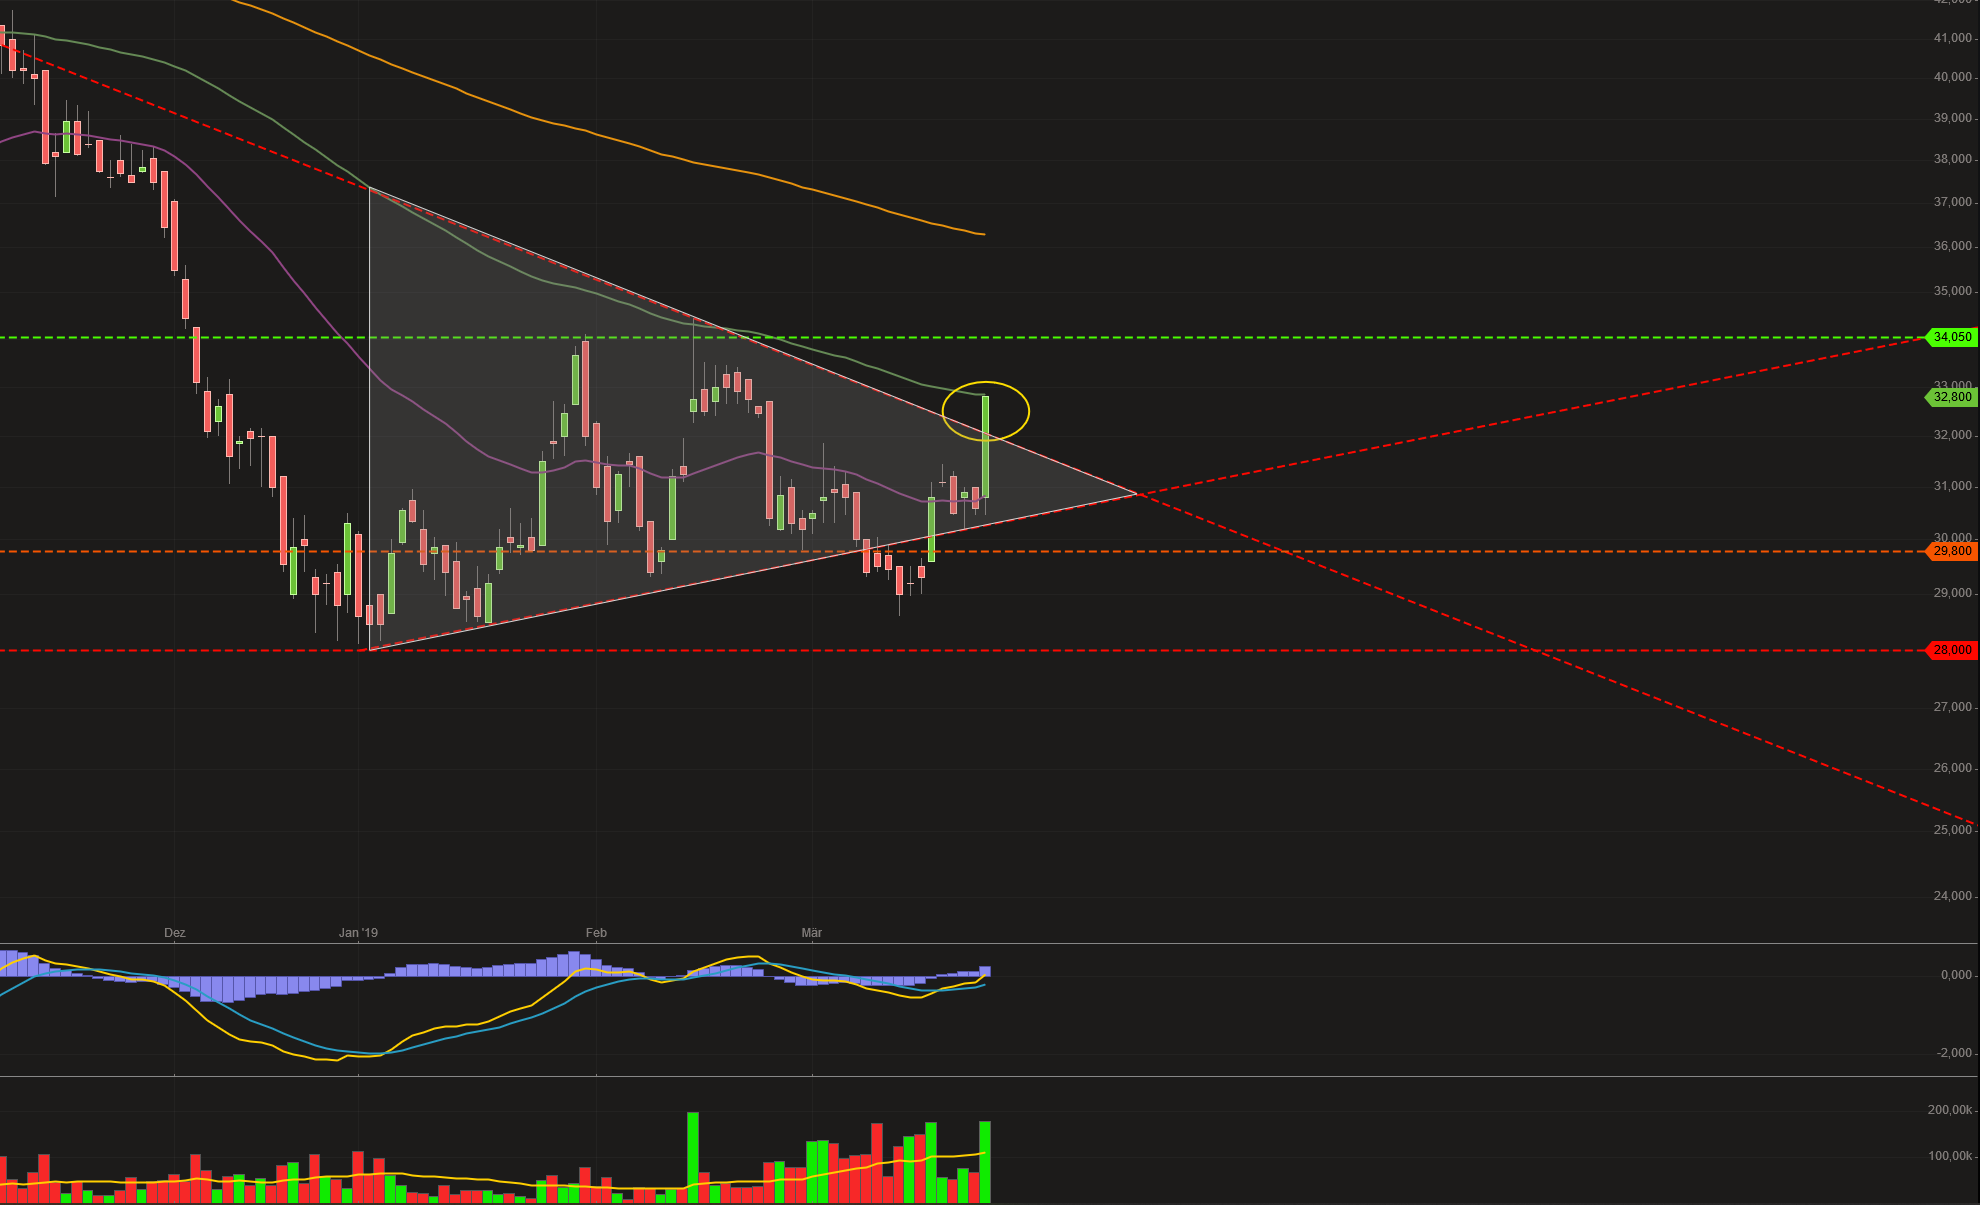
Task: Select the red 28,000 price label
Action: [x=1951, y=650]
